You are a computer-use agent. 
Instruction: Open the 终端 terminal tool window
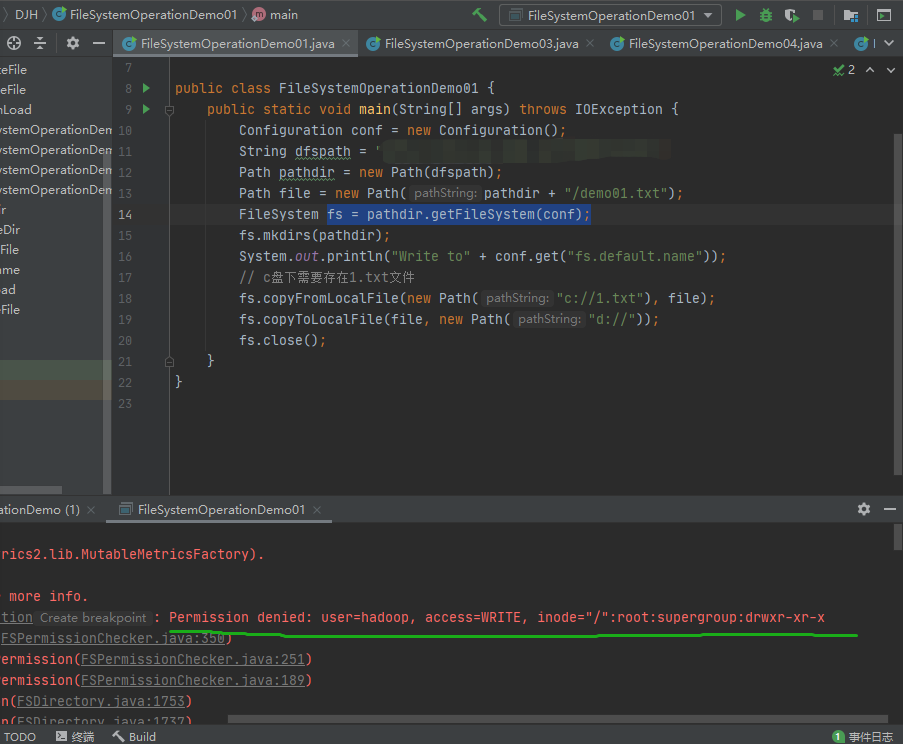click(x=75, y=737)
